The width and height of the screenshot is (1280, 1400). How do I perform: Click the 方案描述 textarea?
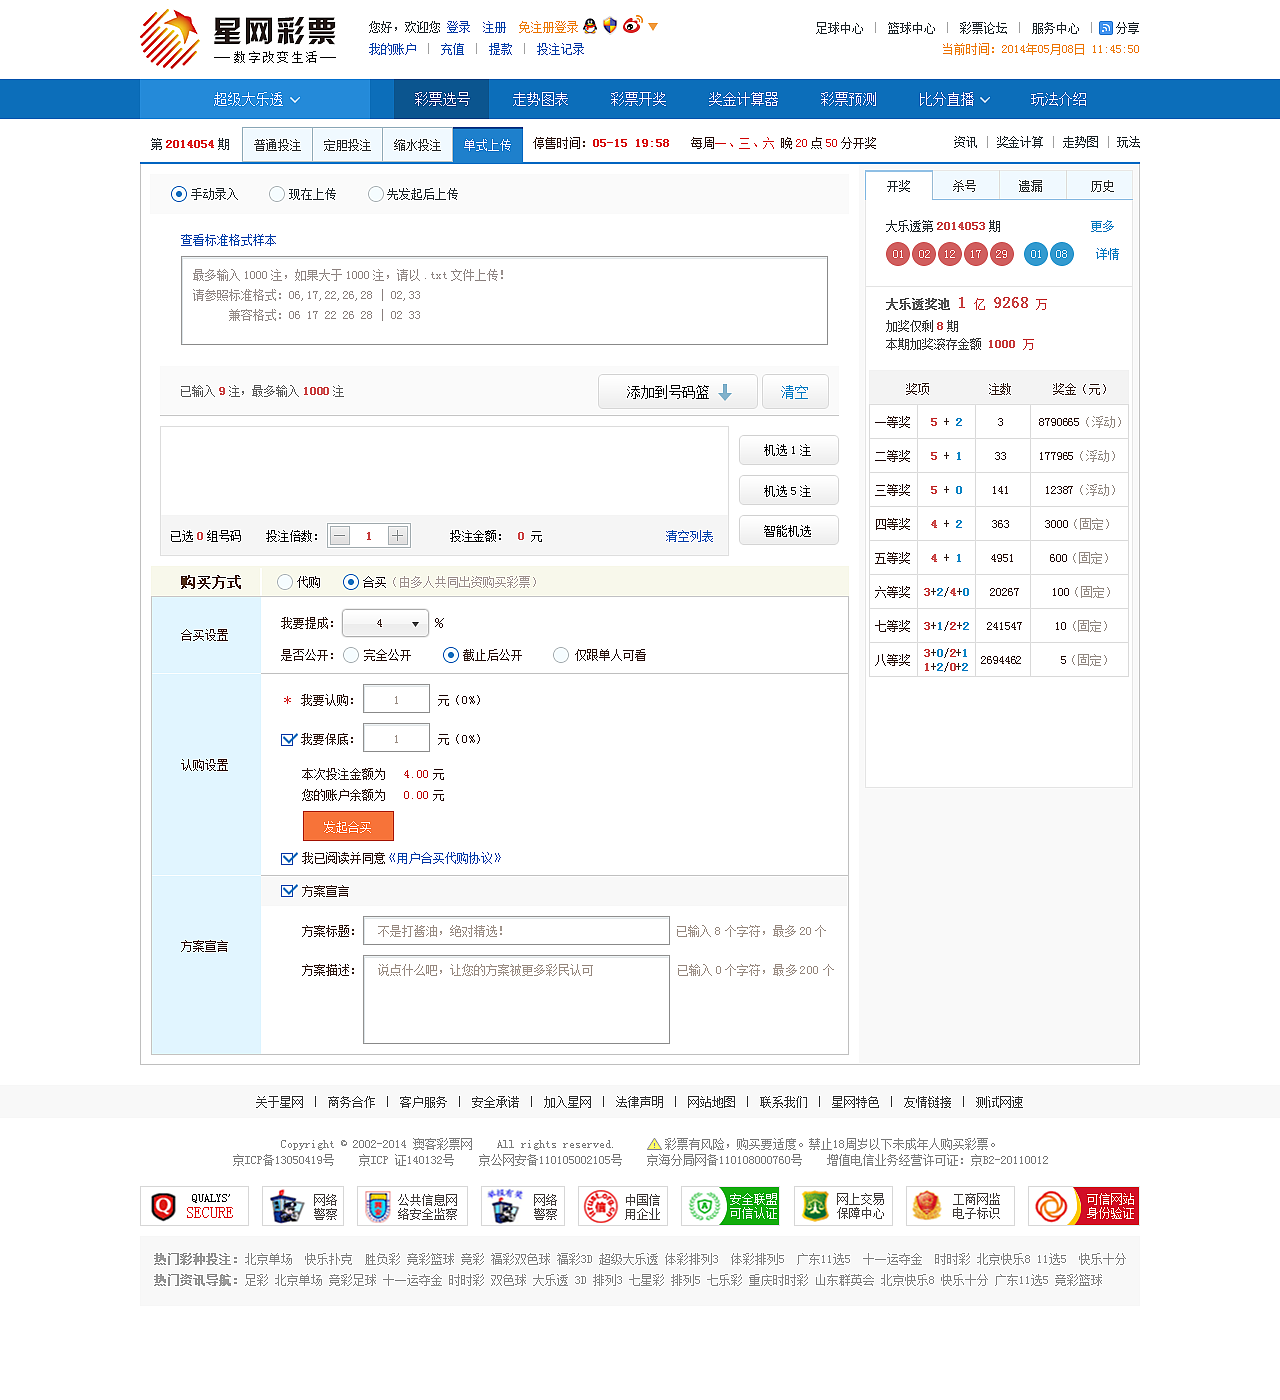click(516, 1000)
